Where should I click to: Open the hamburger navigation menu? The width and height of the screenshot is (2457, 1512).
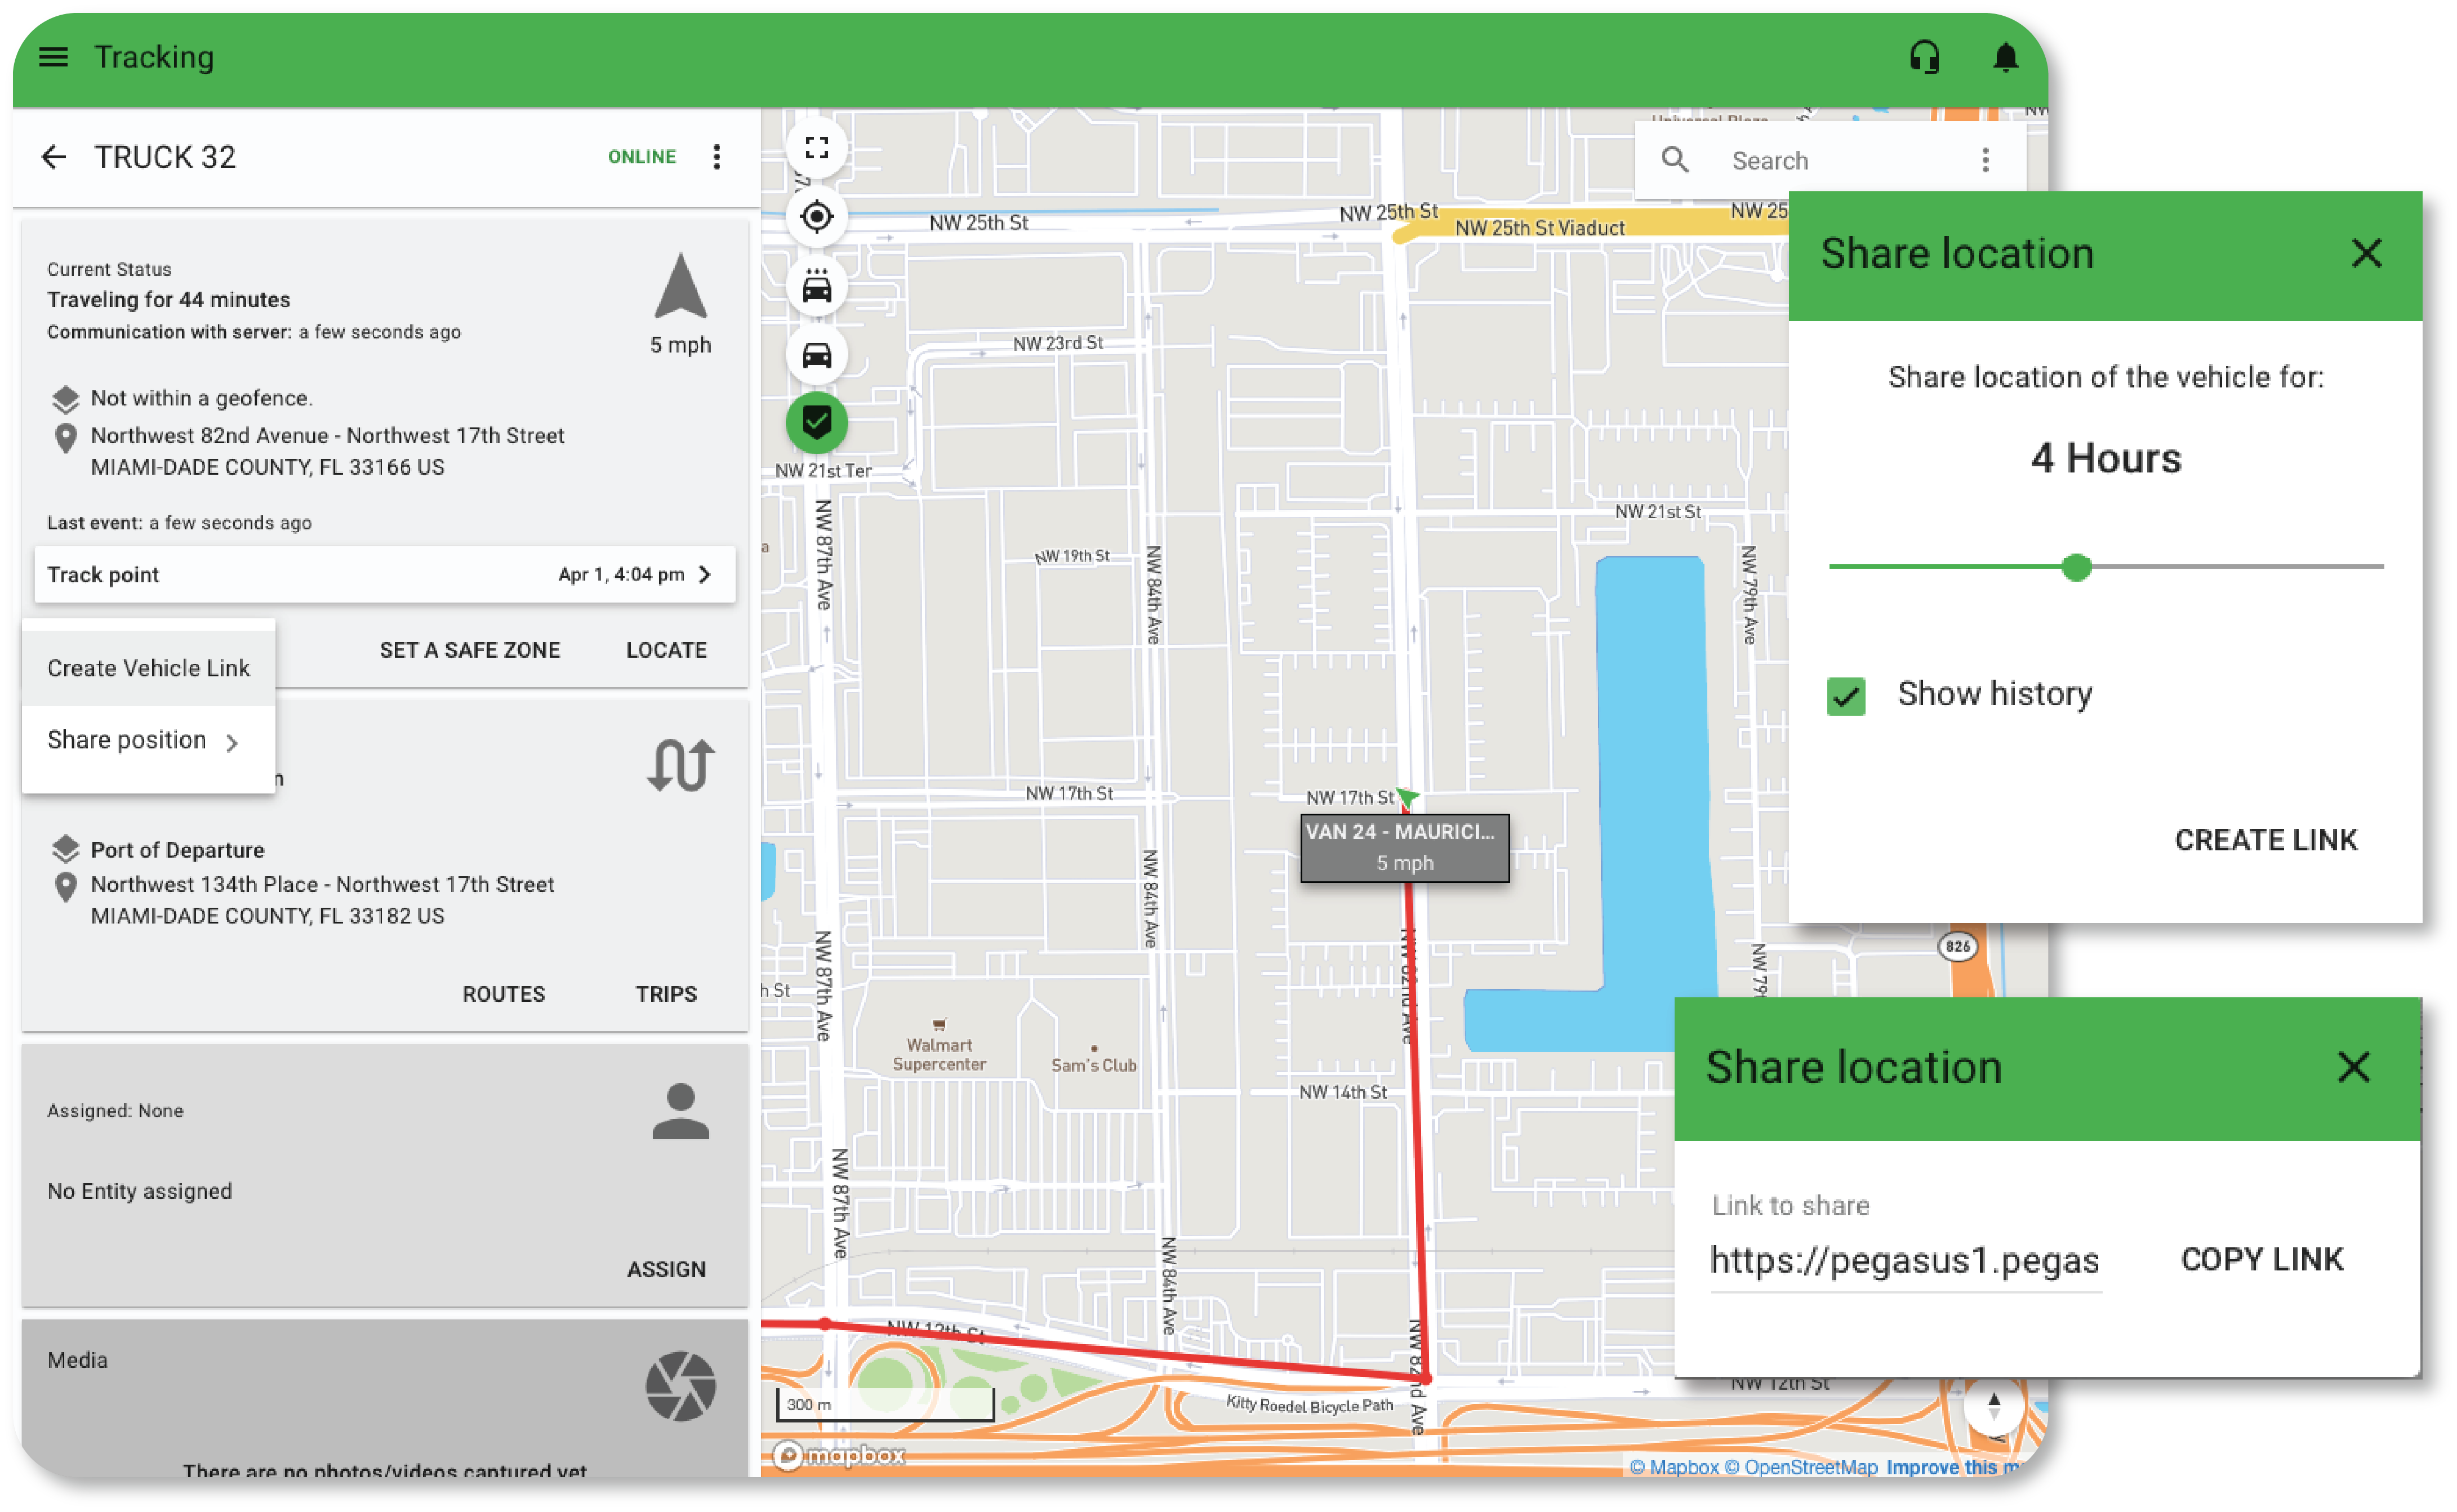(53, 57)
